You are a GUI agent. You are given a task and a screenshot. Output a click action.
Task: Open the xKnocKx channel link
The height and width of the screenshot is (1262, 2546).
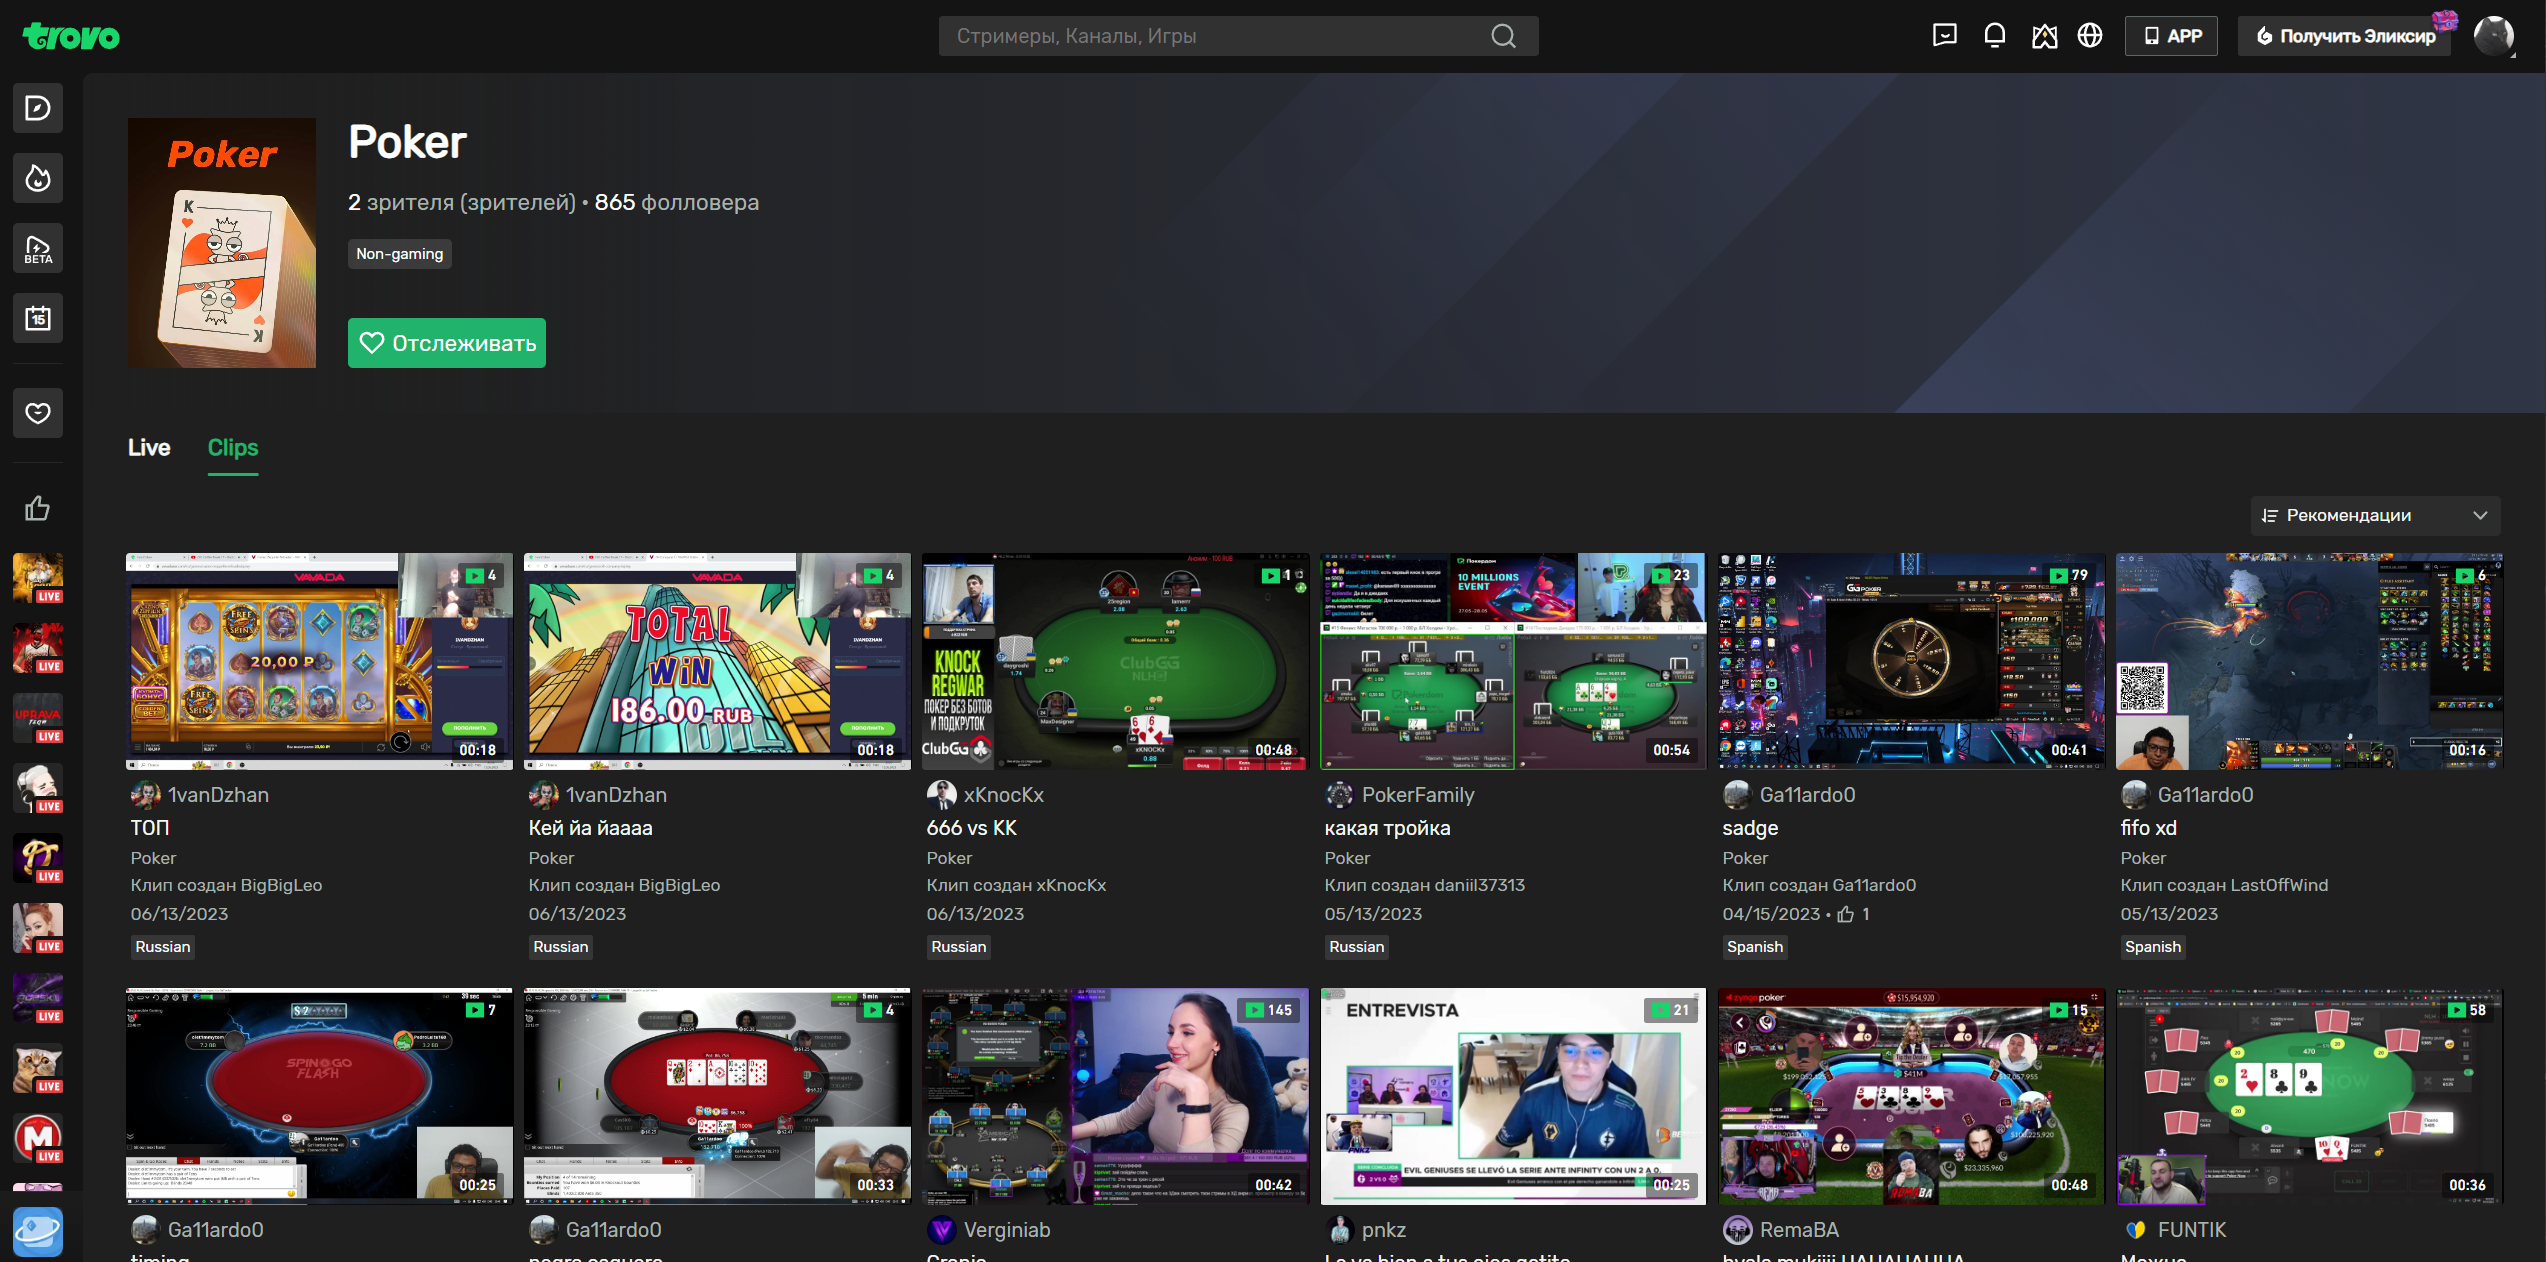(x=1003, y=795)
